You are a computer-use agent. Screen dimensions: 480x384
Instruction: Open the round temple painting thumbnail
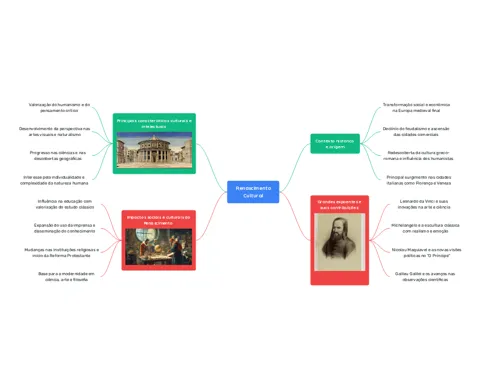[154, 150]
